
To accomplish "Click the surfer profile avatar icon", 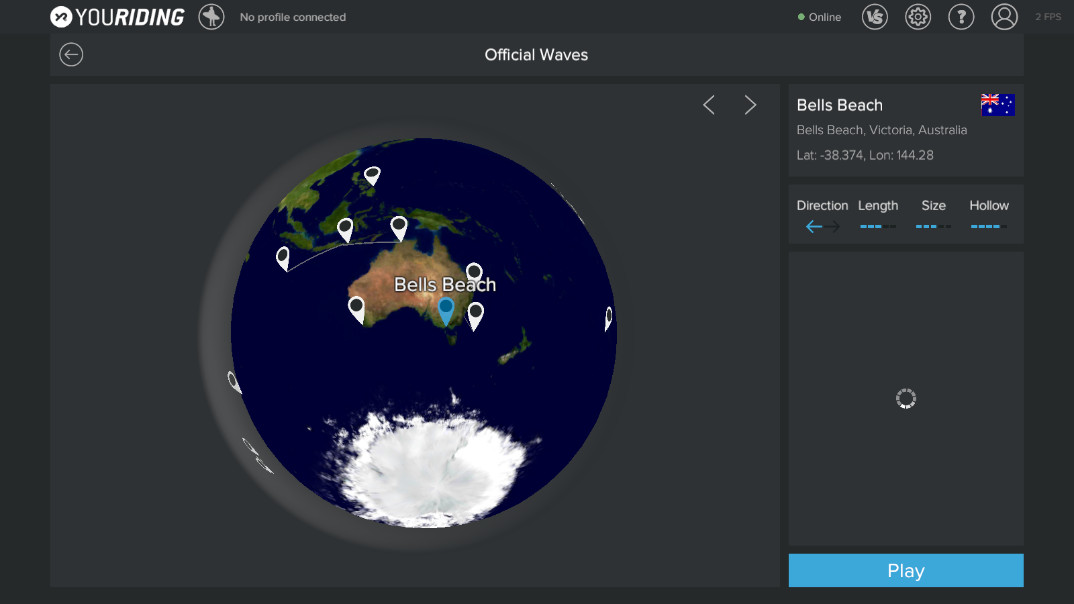I will [x=211, y=17].
